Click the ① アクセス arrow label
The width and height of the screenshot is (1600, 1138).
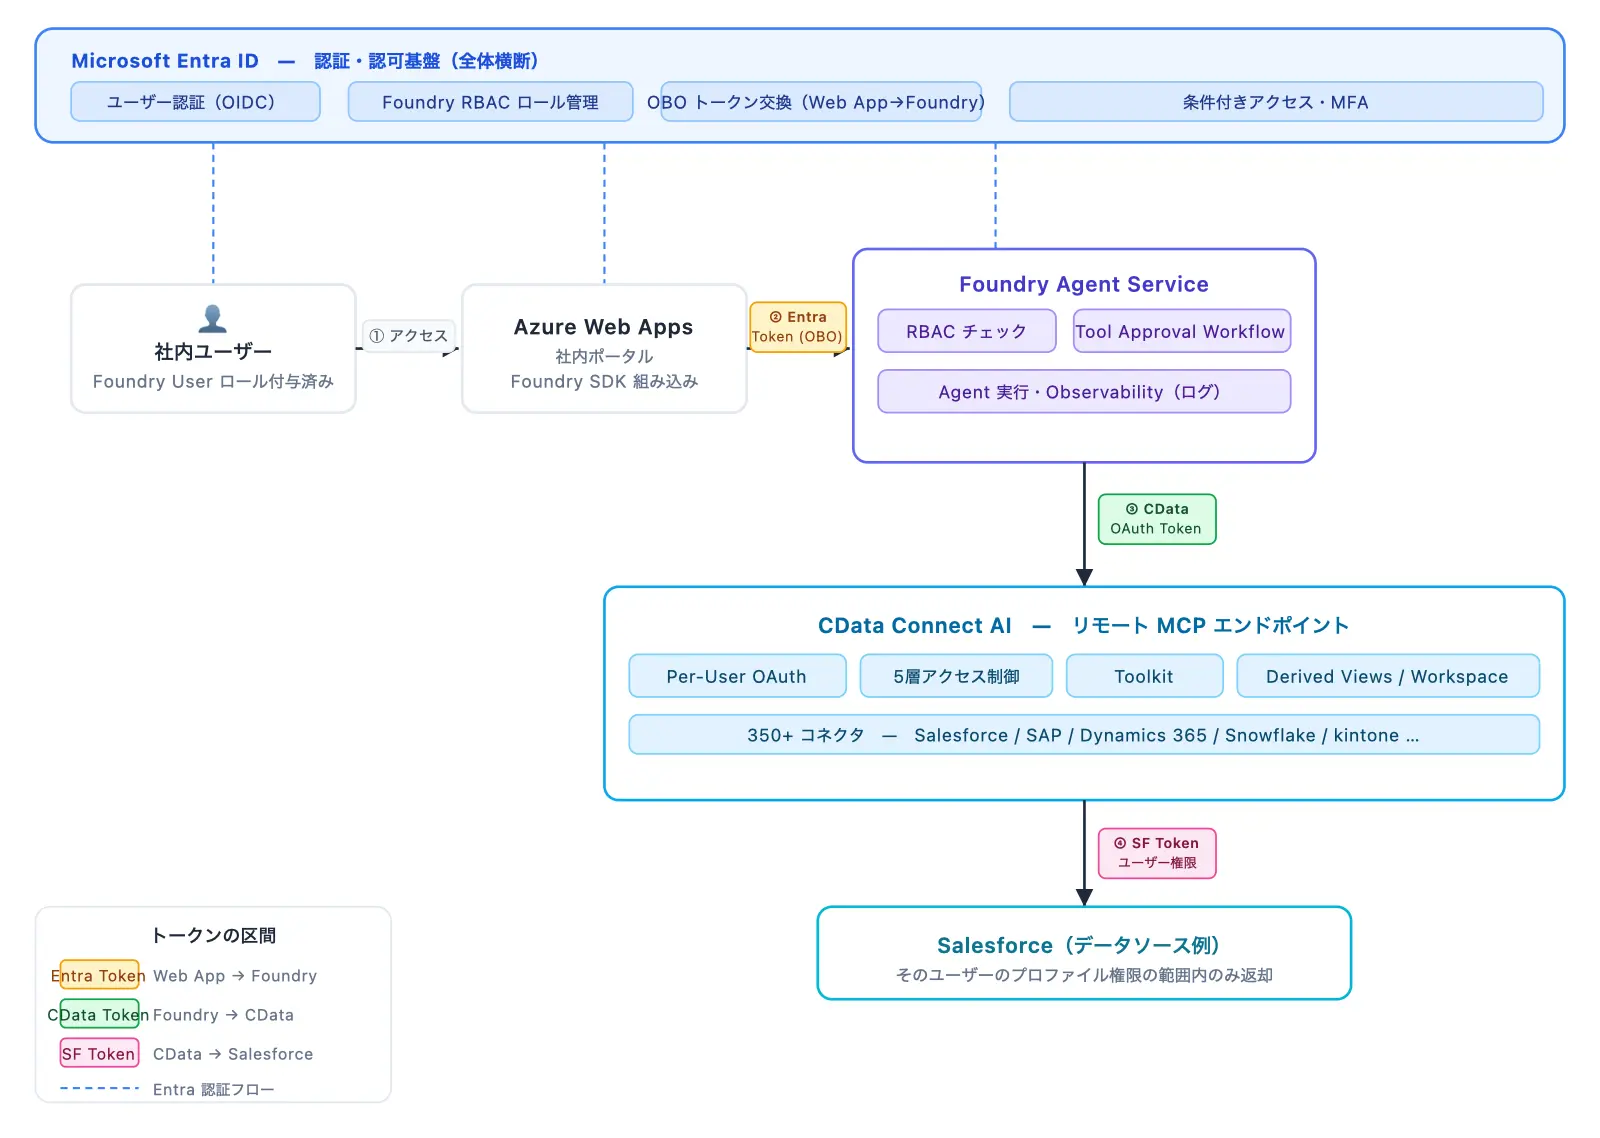409,336
